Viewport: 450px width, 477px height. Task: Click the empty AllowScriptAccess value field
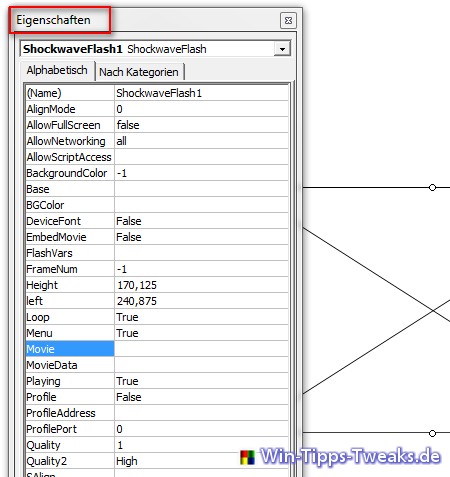point(201,157)
